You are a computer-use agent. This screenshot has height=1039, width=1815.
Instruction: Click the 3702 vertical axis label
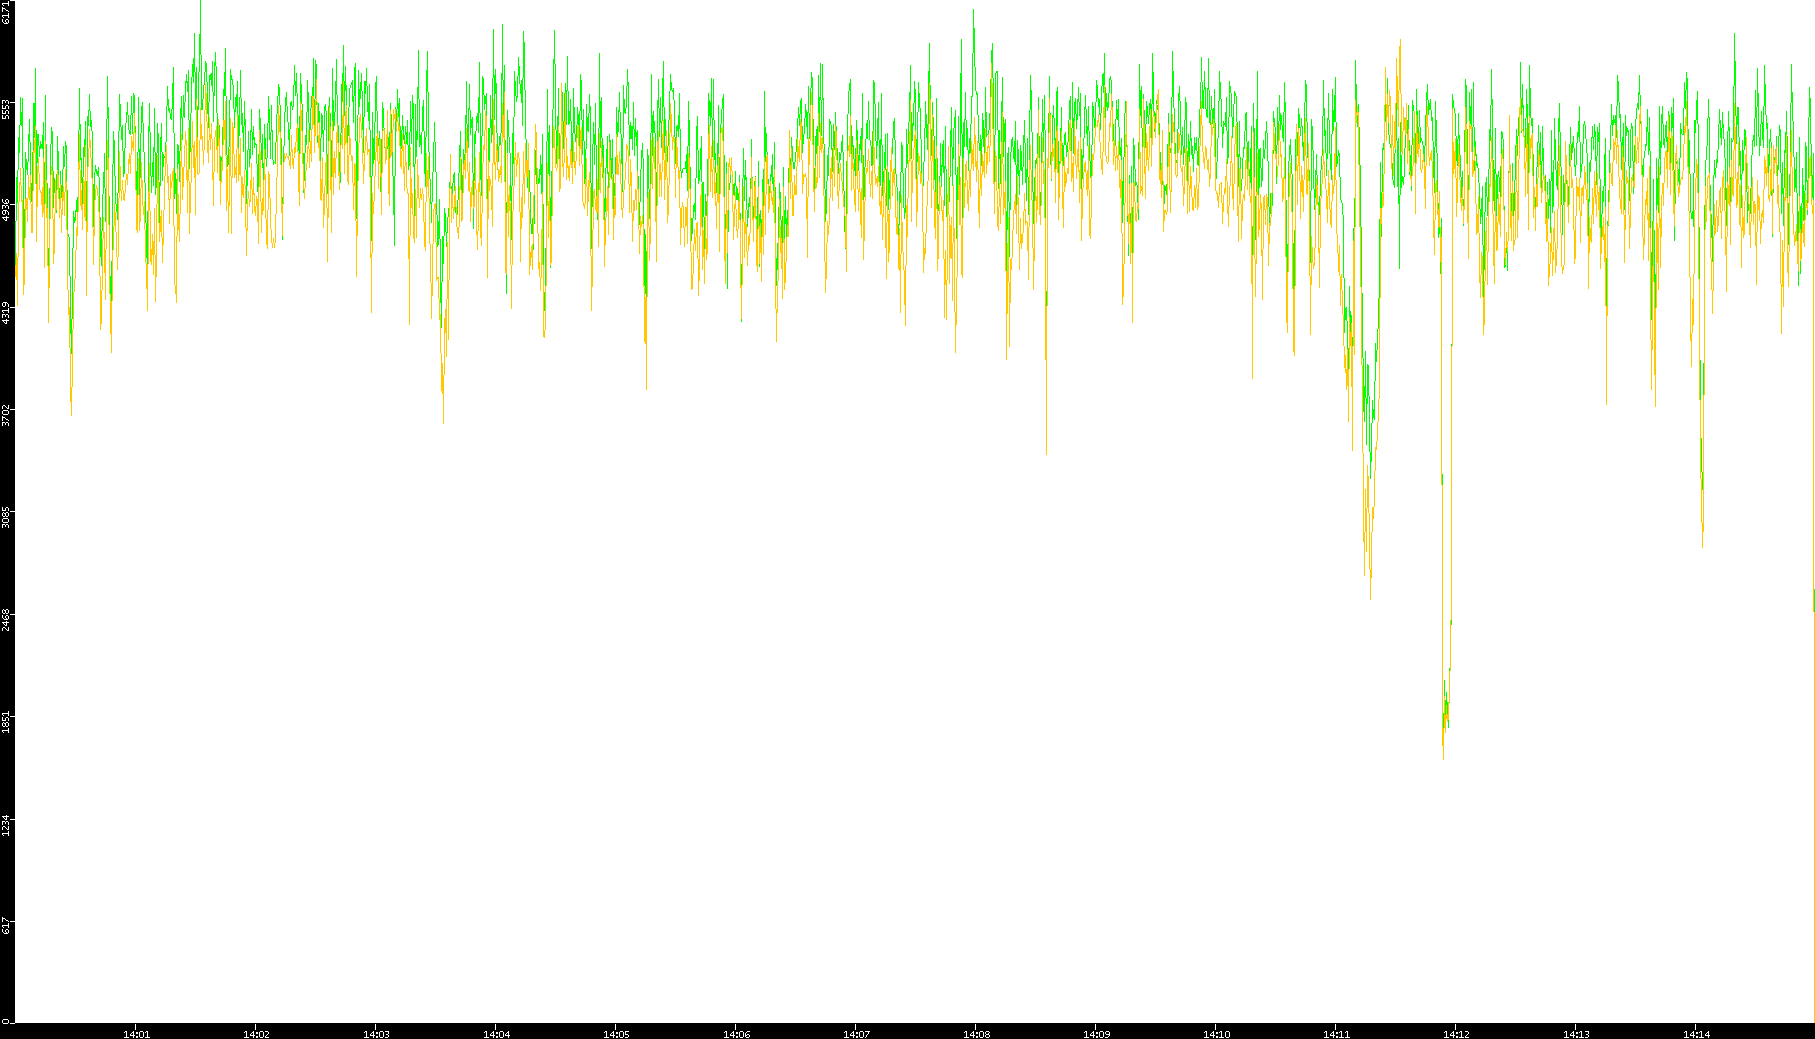(x=7, y=416)
